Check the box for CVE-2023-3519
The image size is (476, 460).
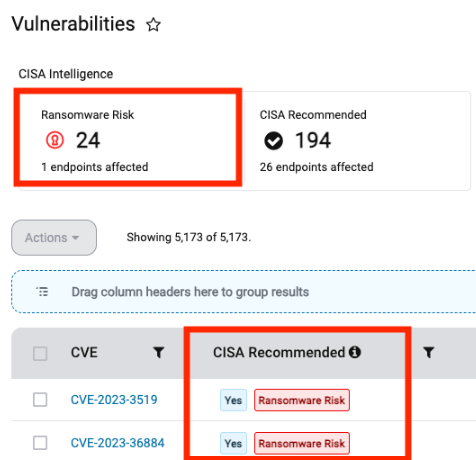(x=40, y=399)
